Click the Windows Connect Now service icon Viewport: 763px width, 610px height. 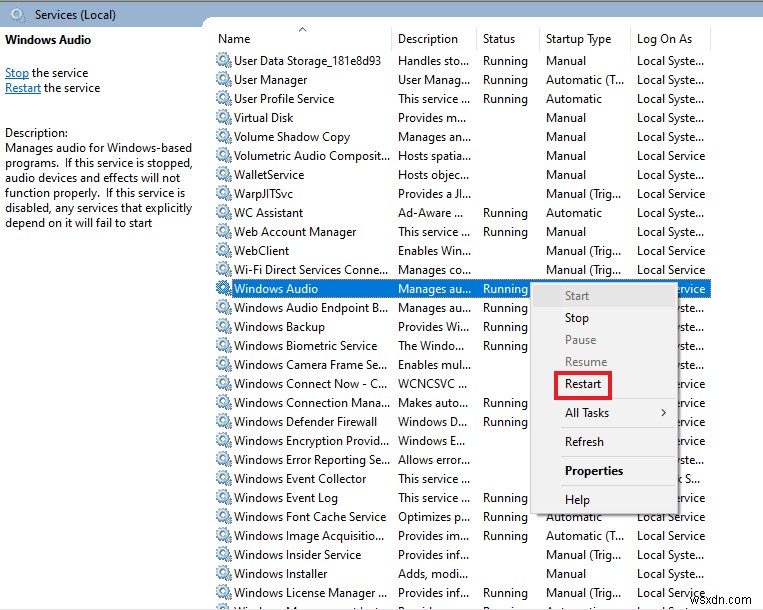[223, 383]
